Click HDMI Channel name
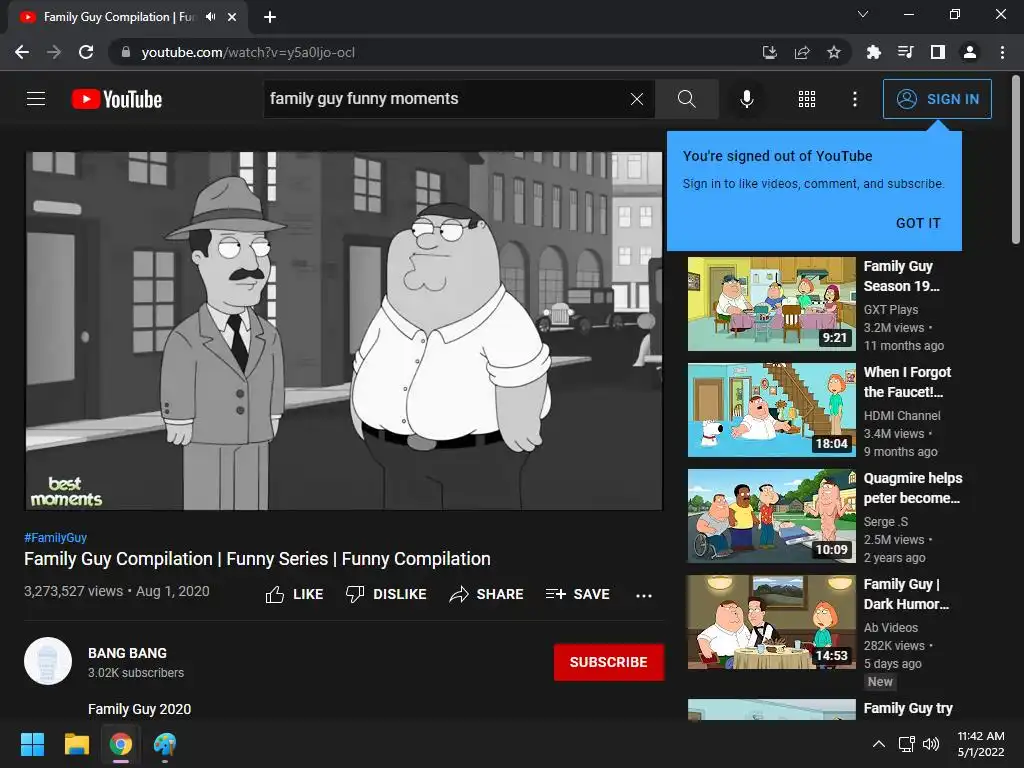 click(902, 415)
